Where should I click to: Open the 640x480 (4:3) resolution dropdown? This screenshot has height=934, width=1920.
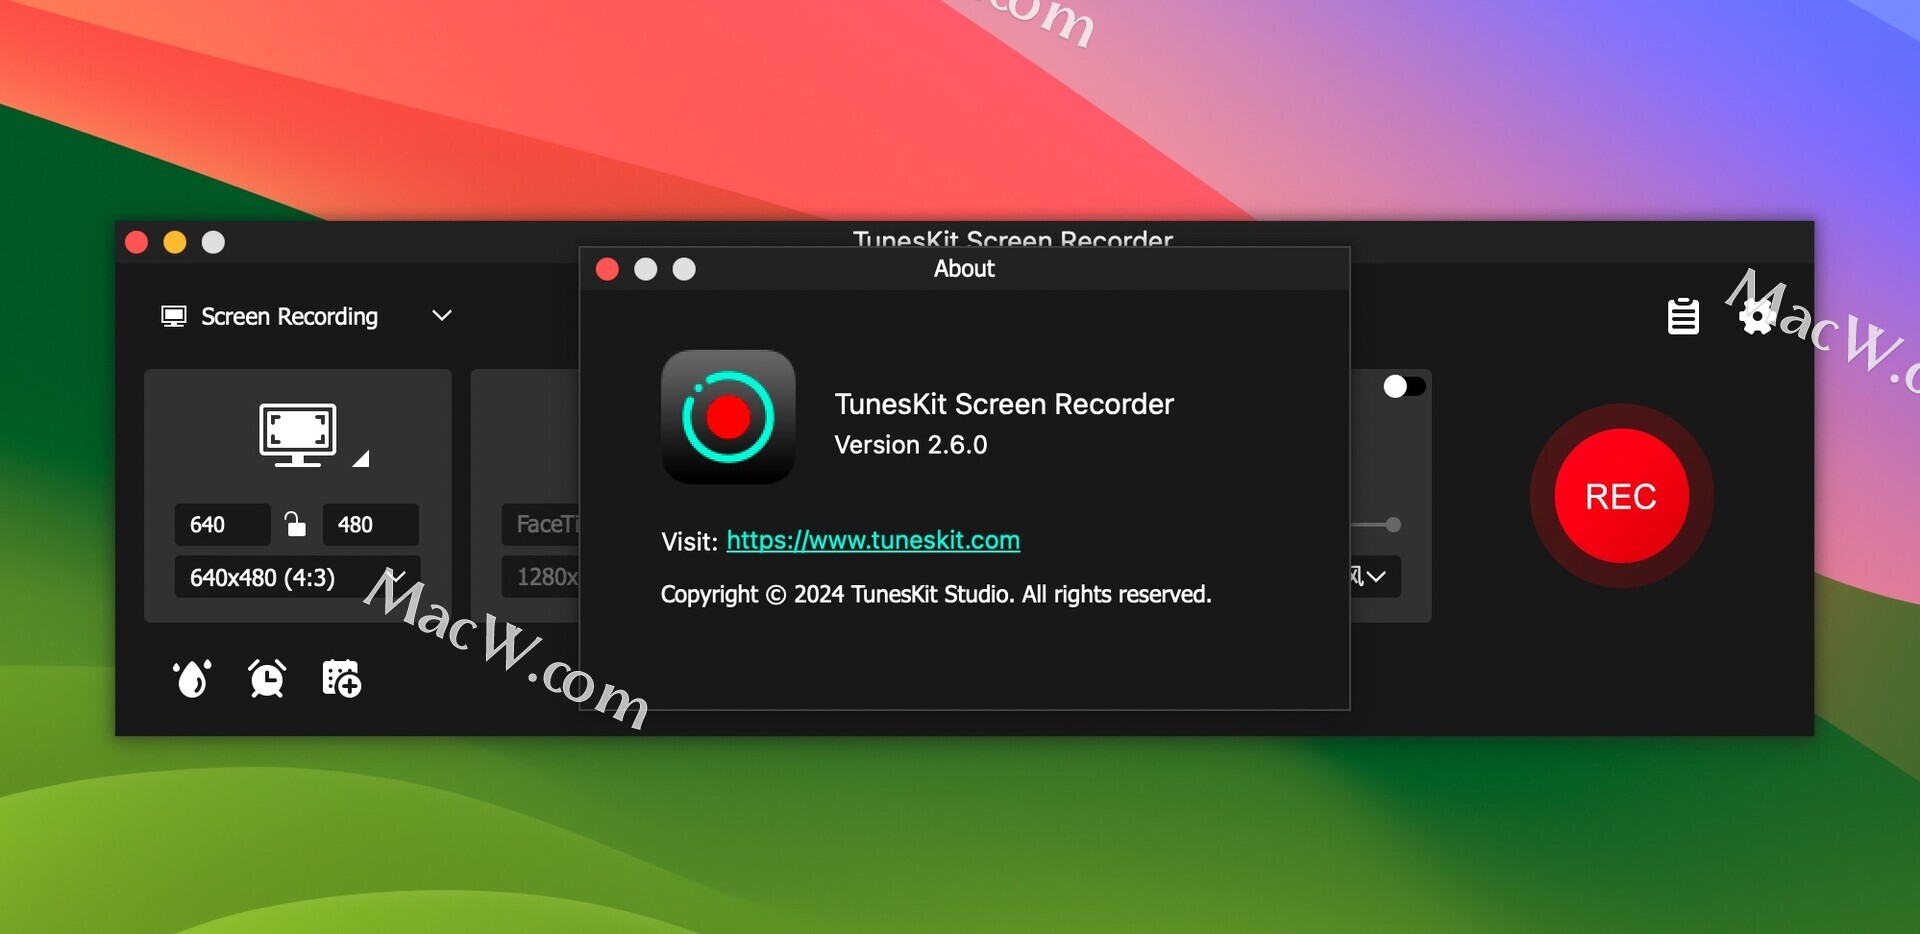(x=297, y=577)
